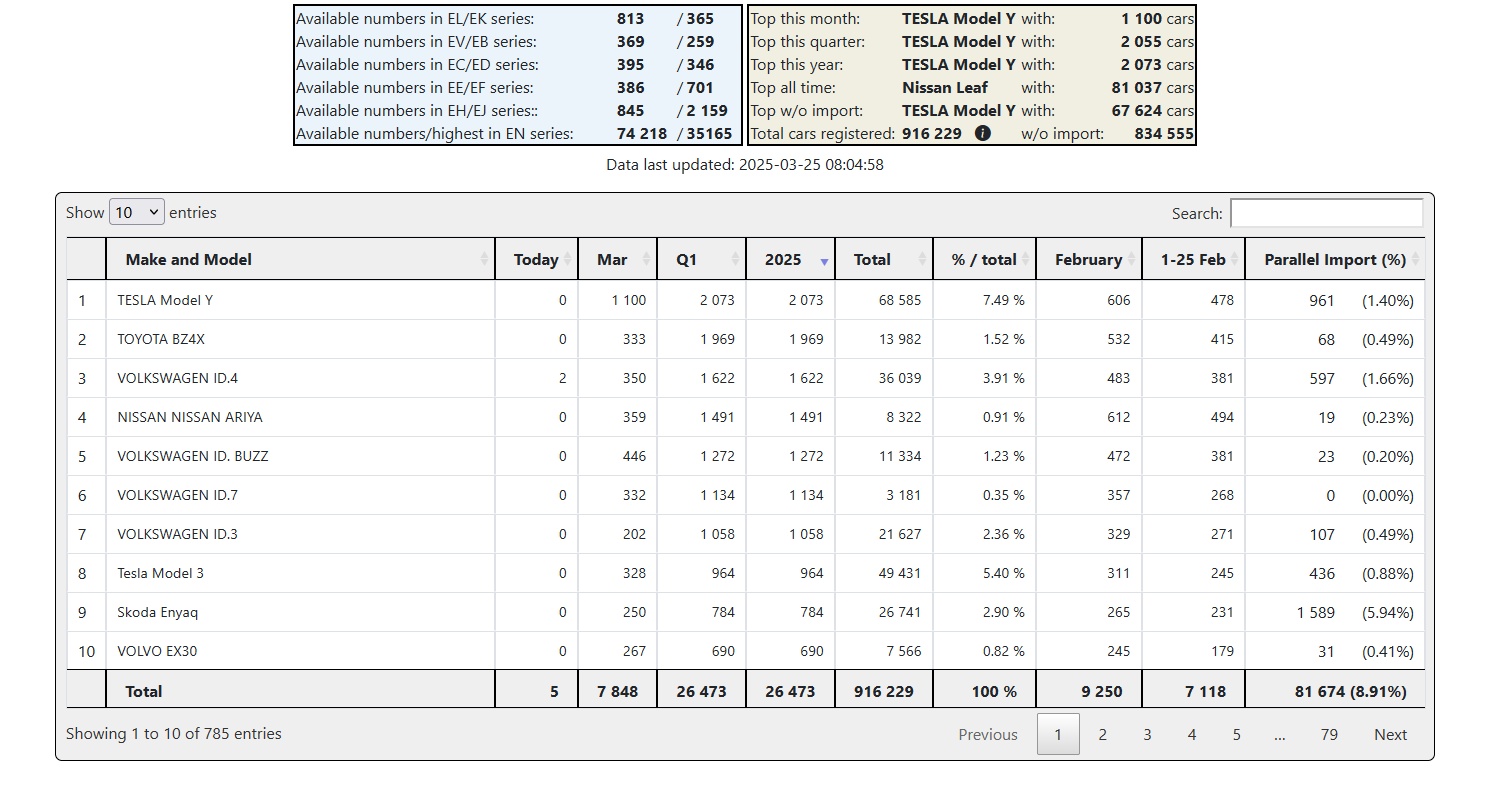The image size is (1492, 785).
Task: Click the VOLKSWAGEN ID. BUZZ model name
Action: click(x=193, y=456)
